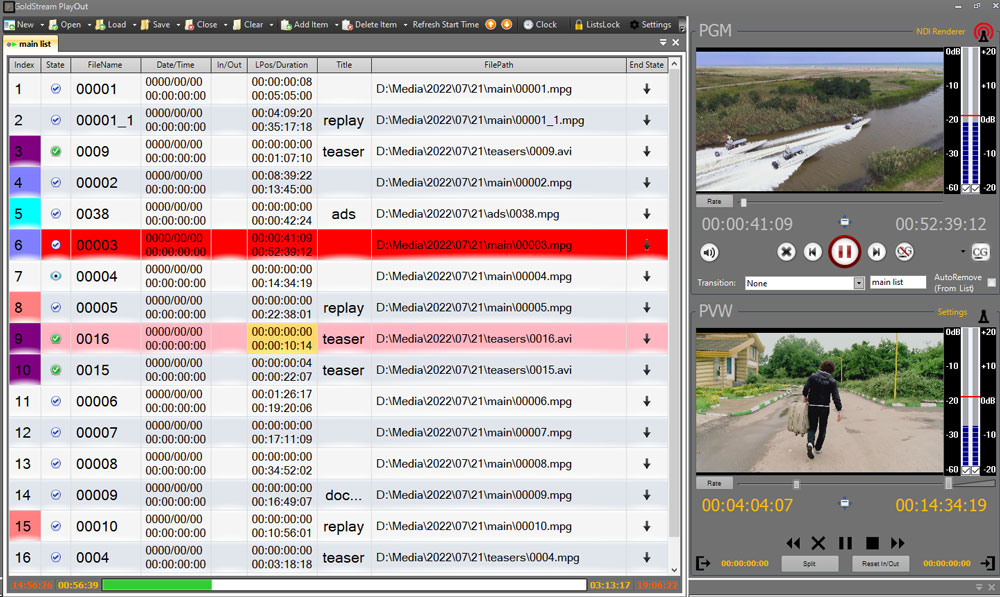Click Add Item in the toolbar
The height and width of the screenshot is (597, 1000).
[x=305, y=24]
